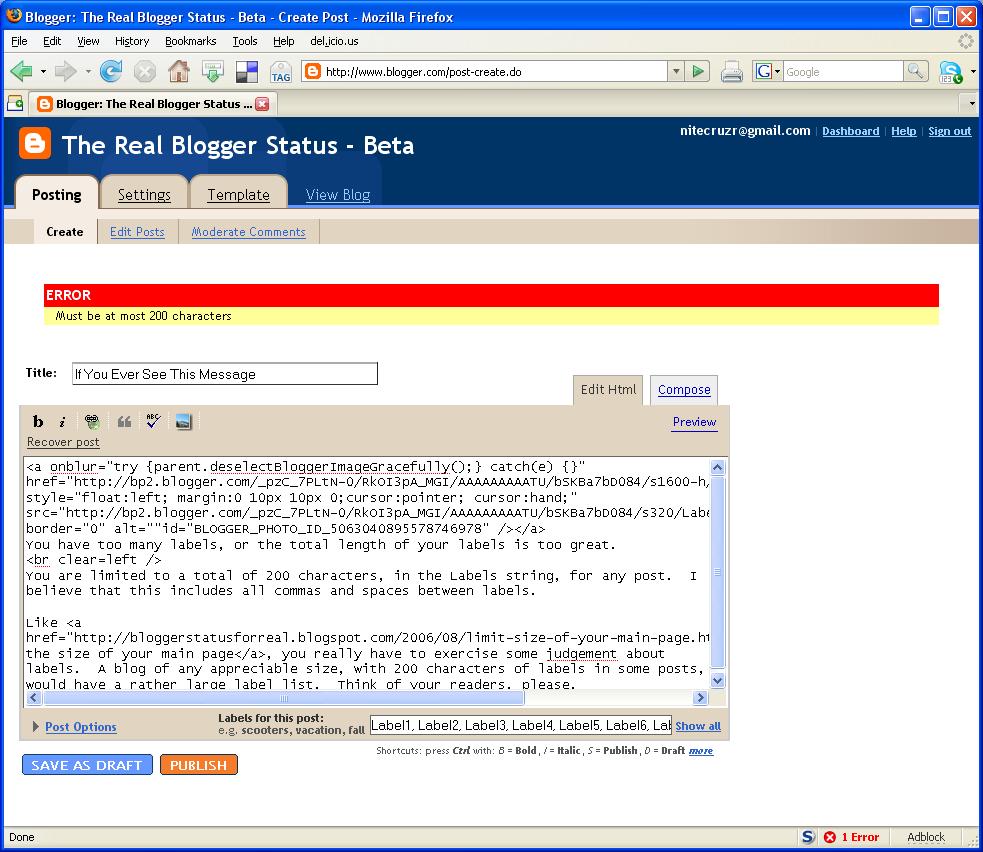Image resolution: width=983 pixels, height=852 pixels.
Task: Click the Skype toolbar icon
Action: point(950,72)
